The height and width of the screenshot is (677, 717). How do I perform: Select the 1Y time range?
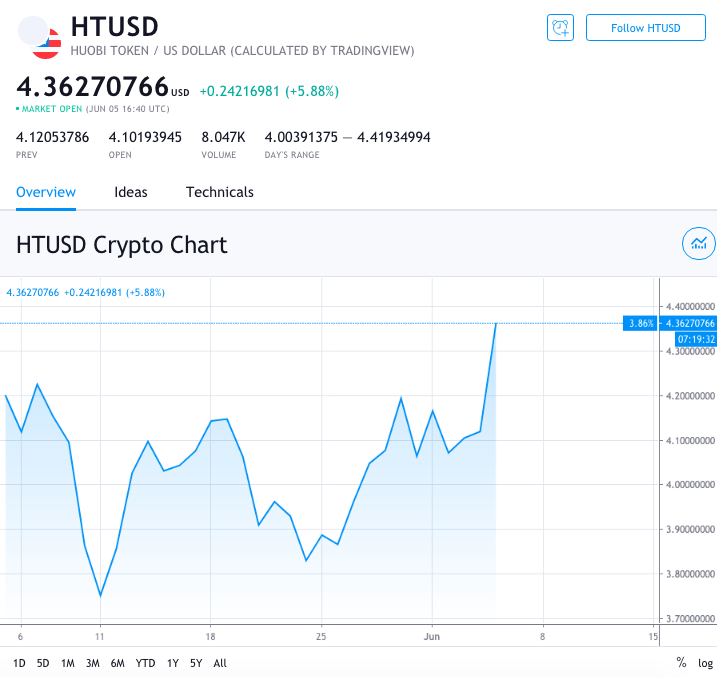point(173,663)
